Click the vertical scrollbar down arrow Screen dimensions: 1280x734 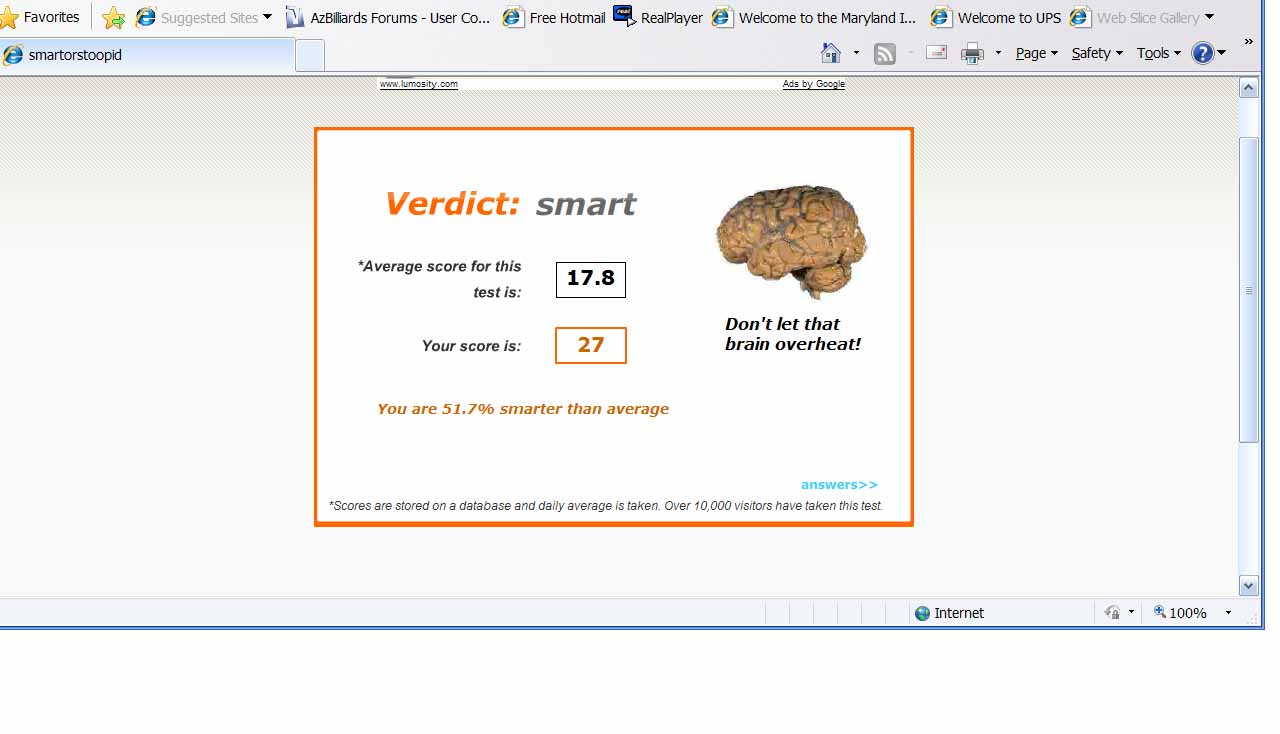click(1248, 586)
